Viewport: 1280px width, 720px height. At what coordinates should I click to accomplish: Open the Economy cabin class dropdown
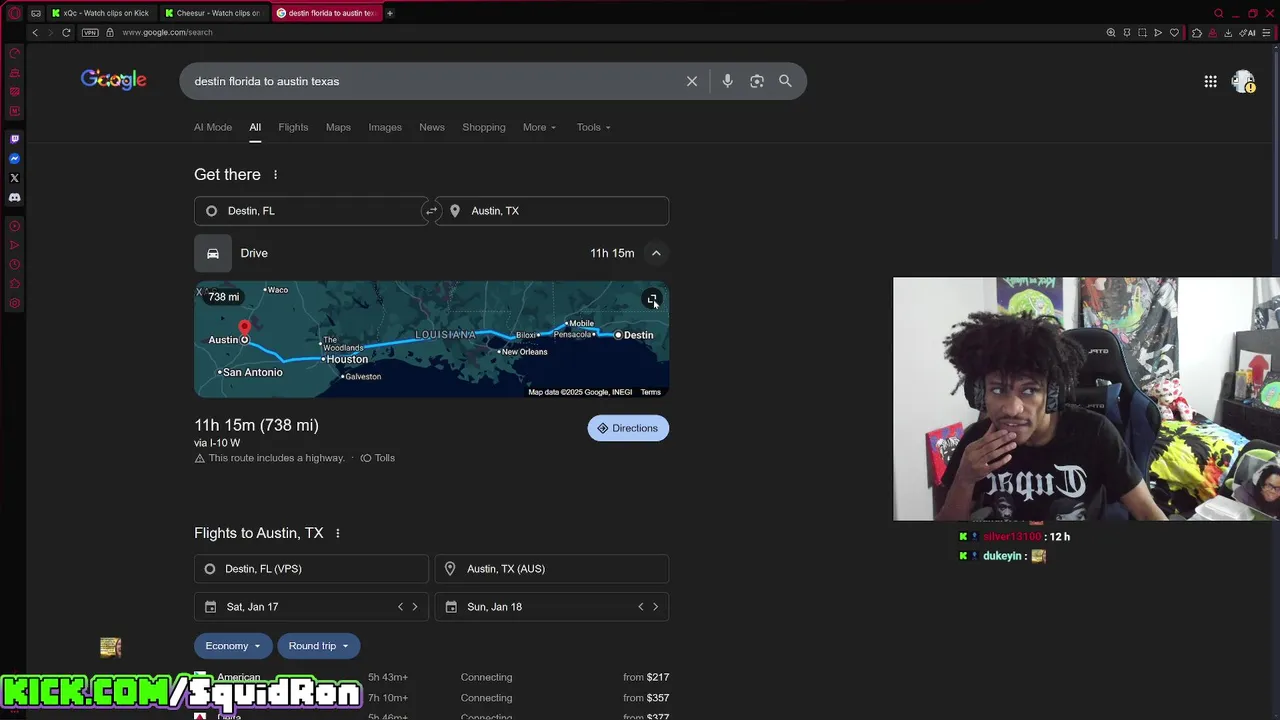click(232, 646)
